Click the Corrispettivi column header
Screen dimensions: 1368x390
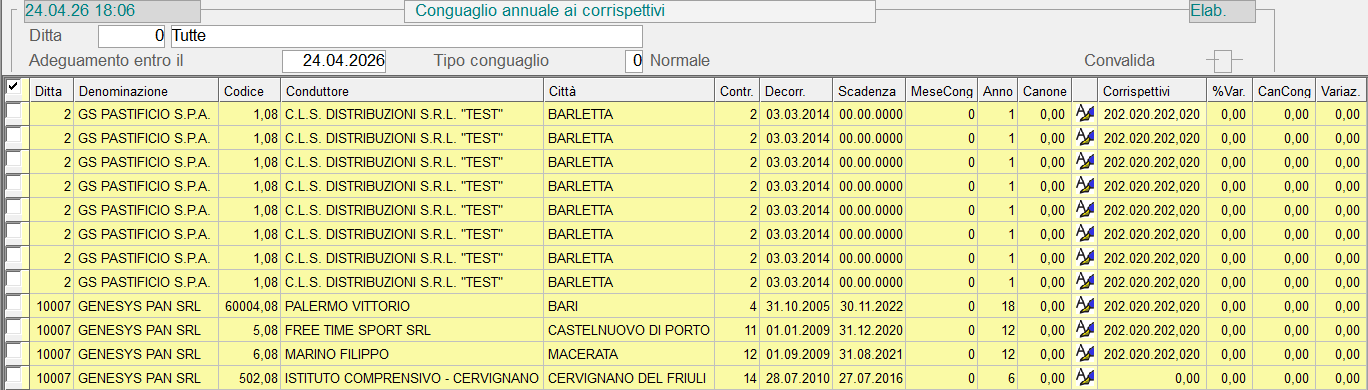click(x=1152, y=90)
